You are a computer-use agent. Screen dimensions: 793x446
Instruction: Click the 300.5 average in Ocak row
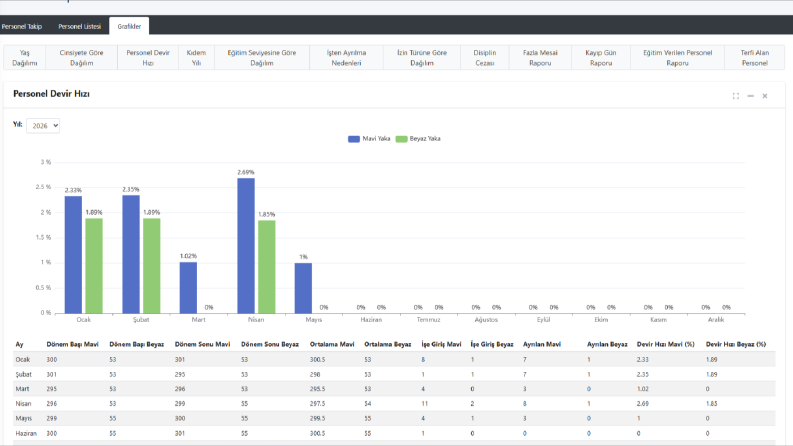pos(317,360)
